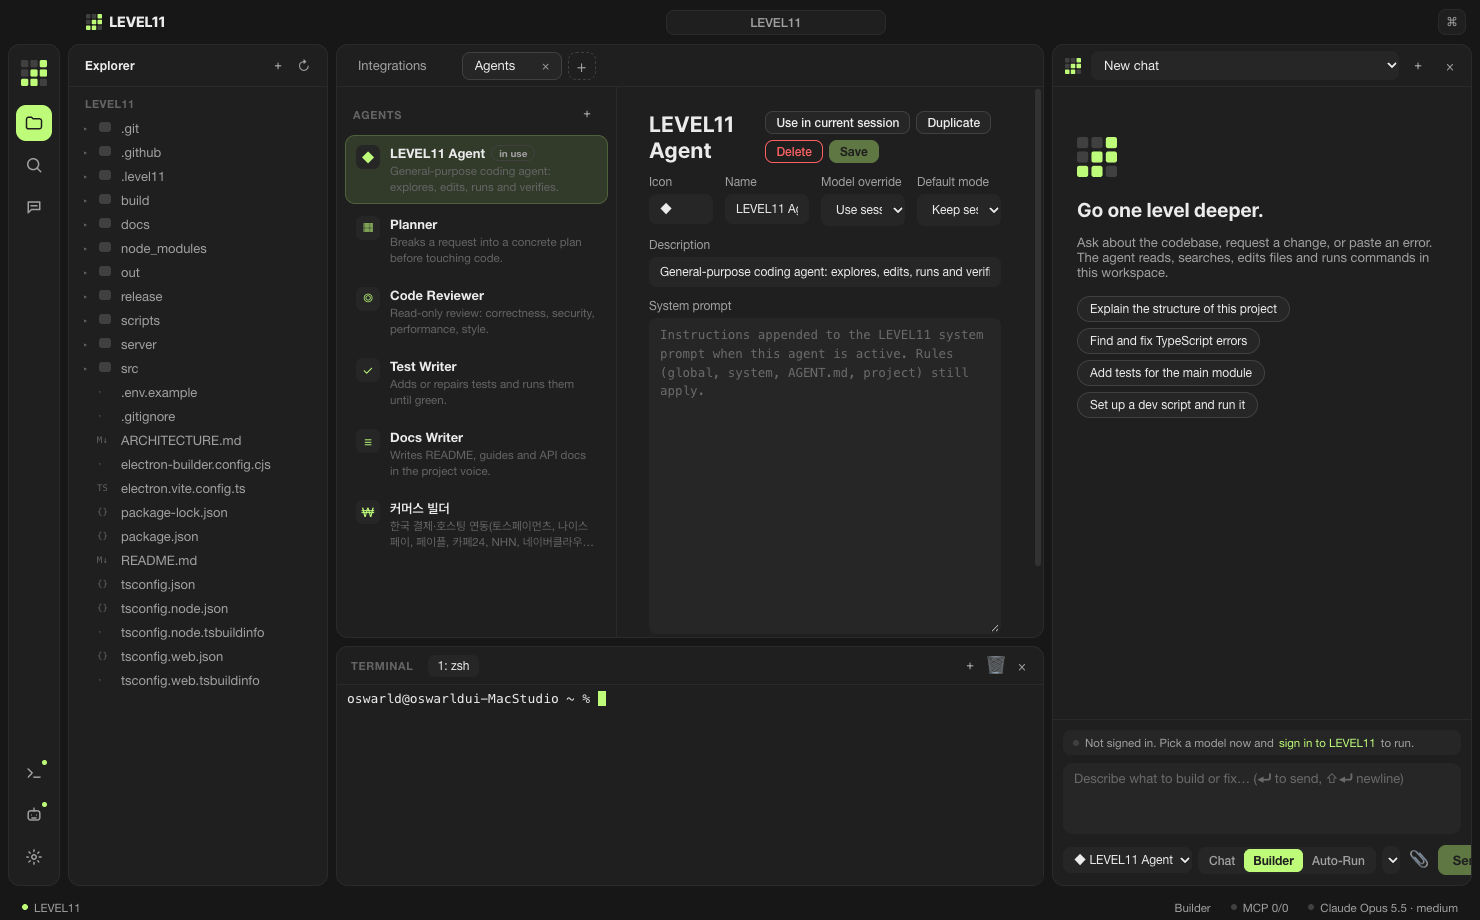Open the Default mode dropdown
The image size is (1480, 920).
click(959, 210)
